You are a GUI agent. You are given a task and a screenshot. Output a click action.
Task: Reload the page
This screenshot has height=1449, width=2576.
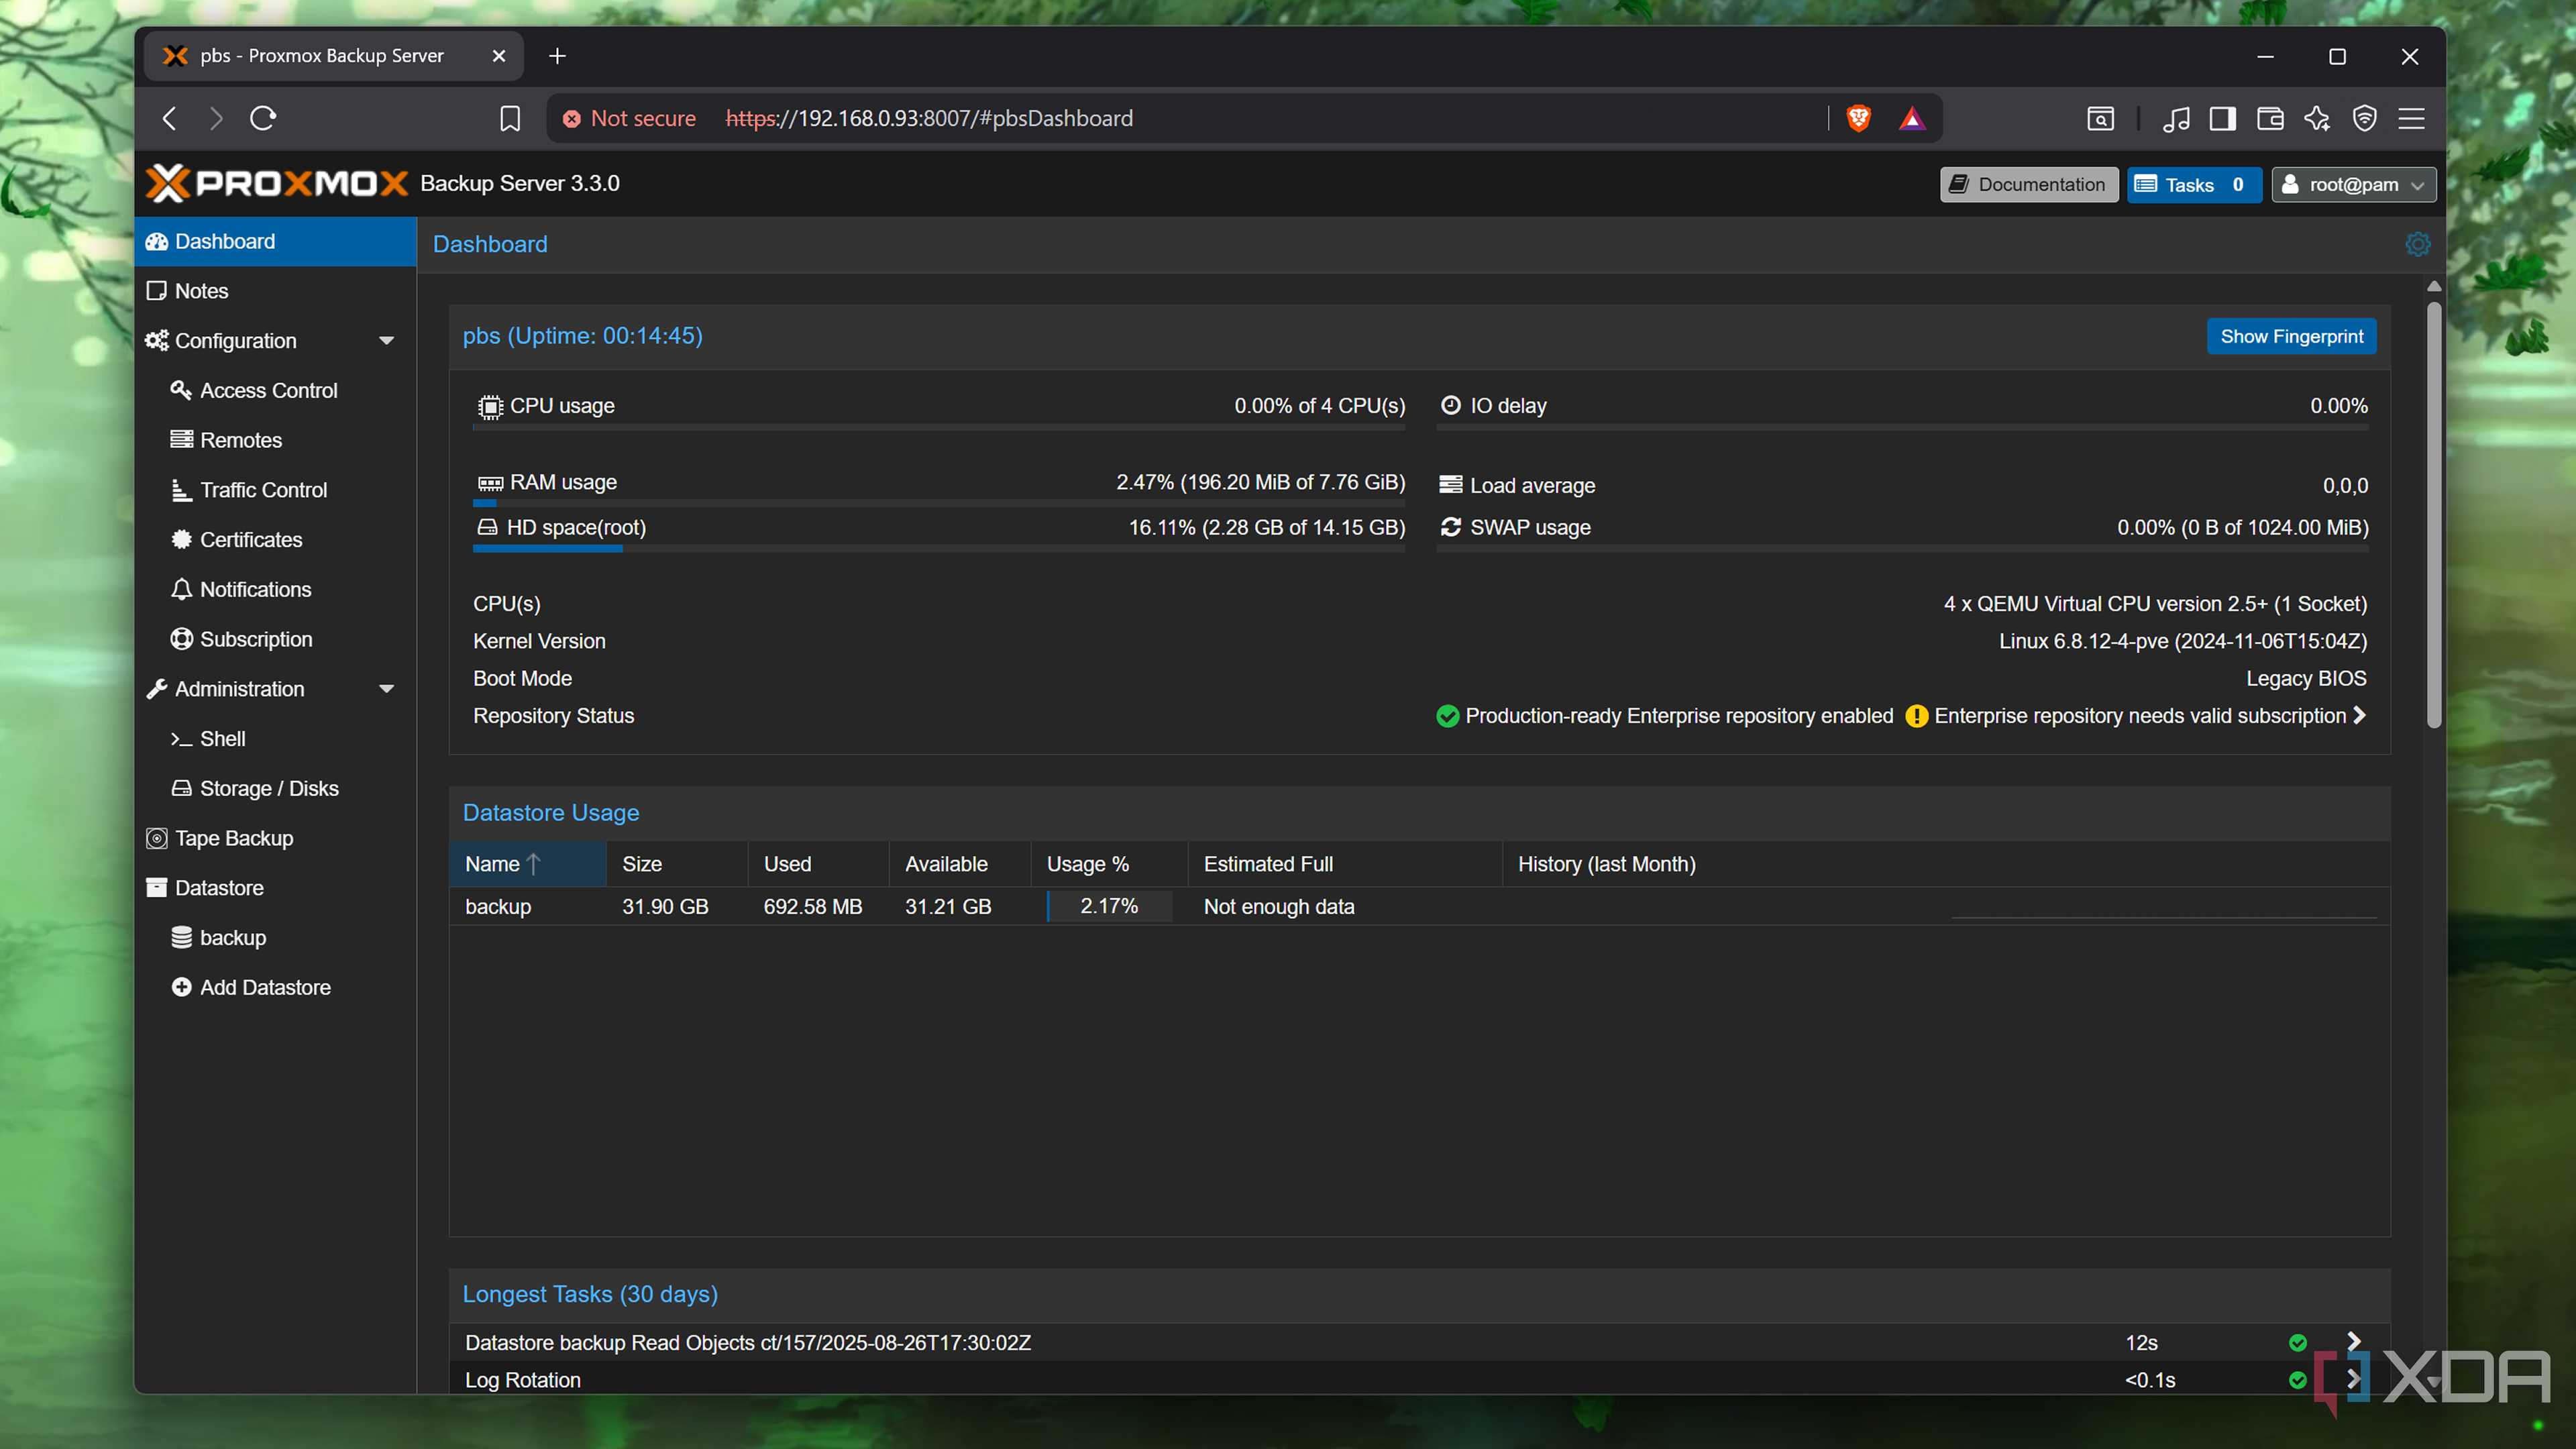263,118
